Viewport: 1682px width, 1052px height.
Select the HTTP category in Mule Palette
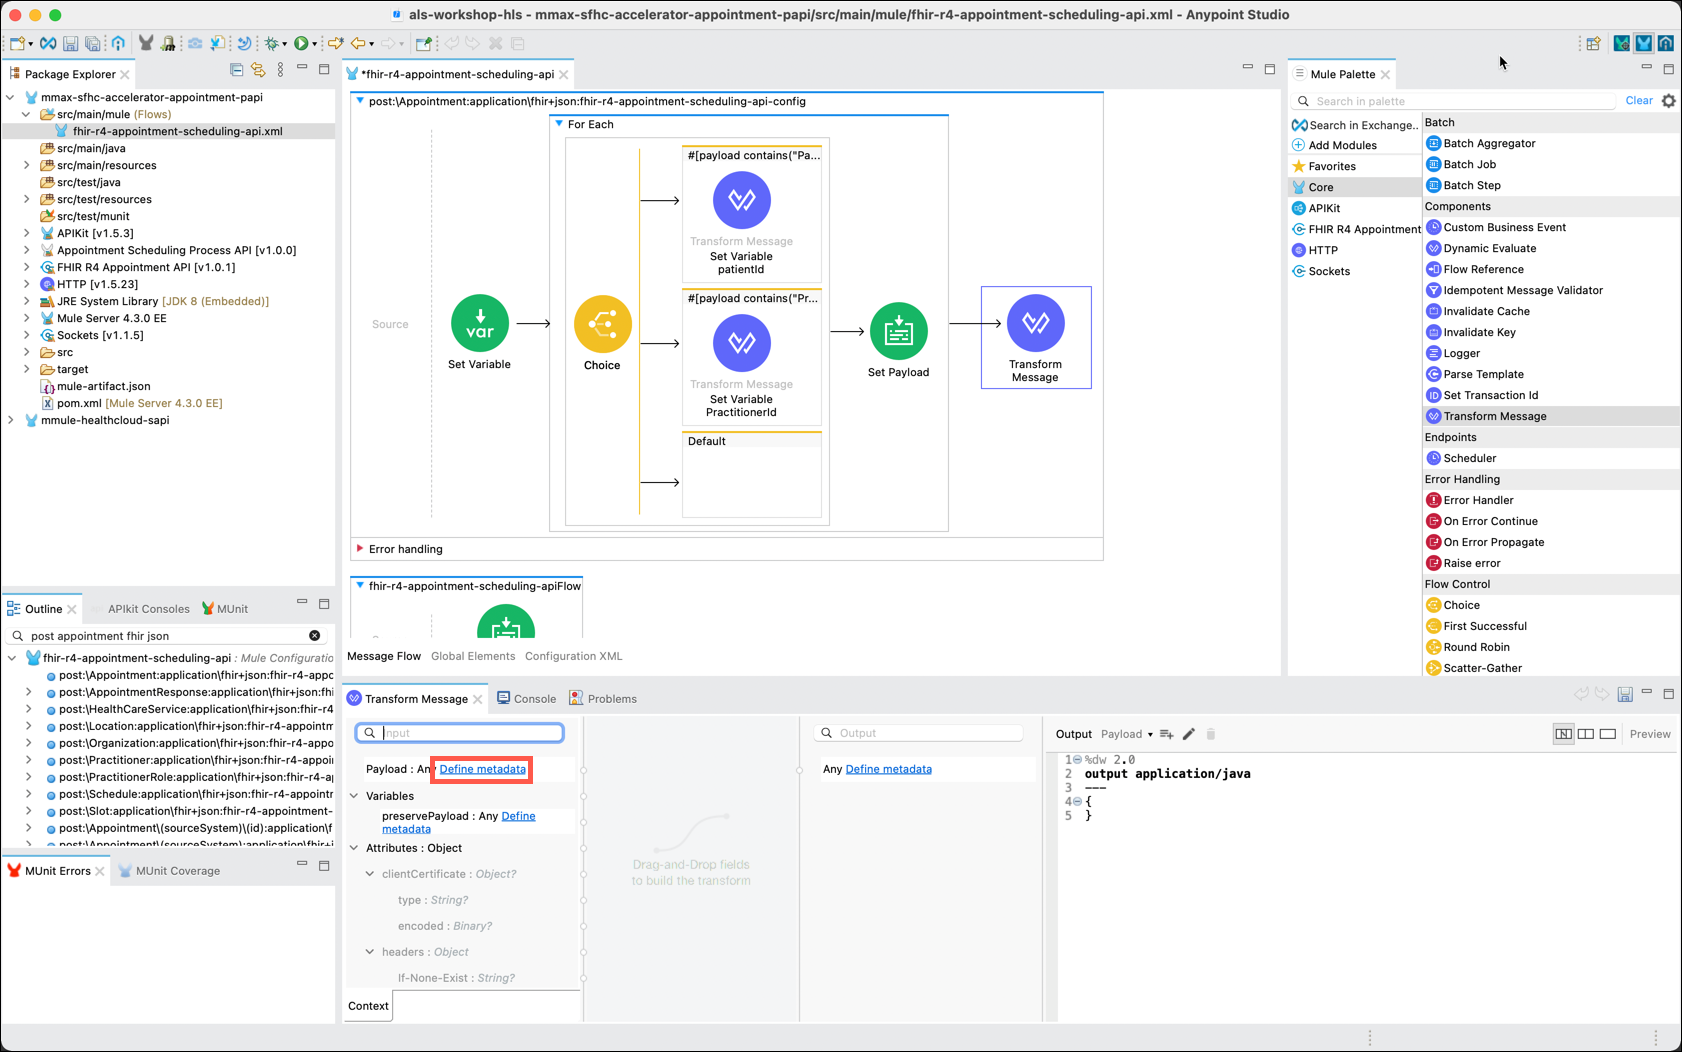tap(1322, 250)
